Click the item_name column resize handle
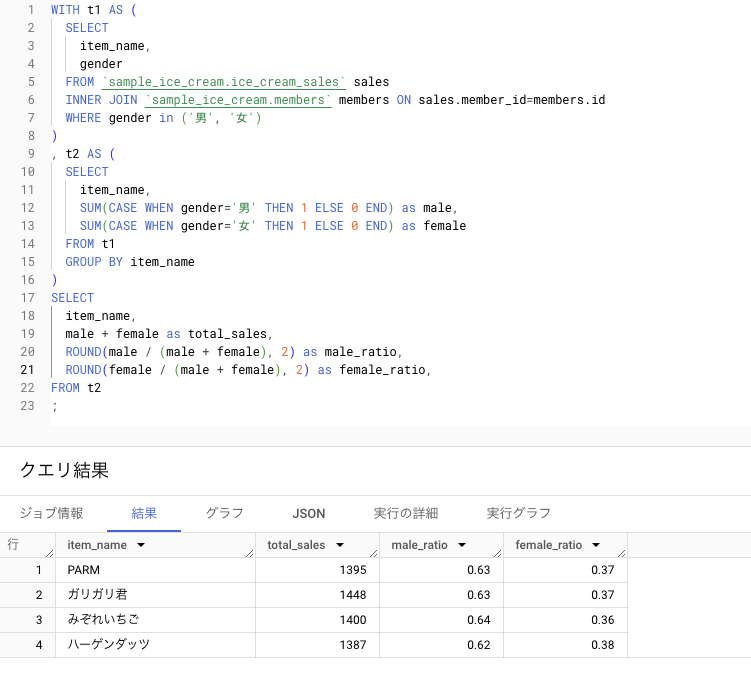 tap(250, 553)
